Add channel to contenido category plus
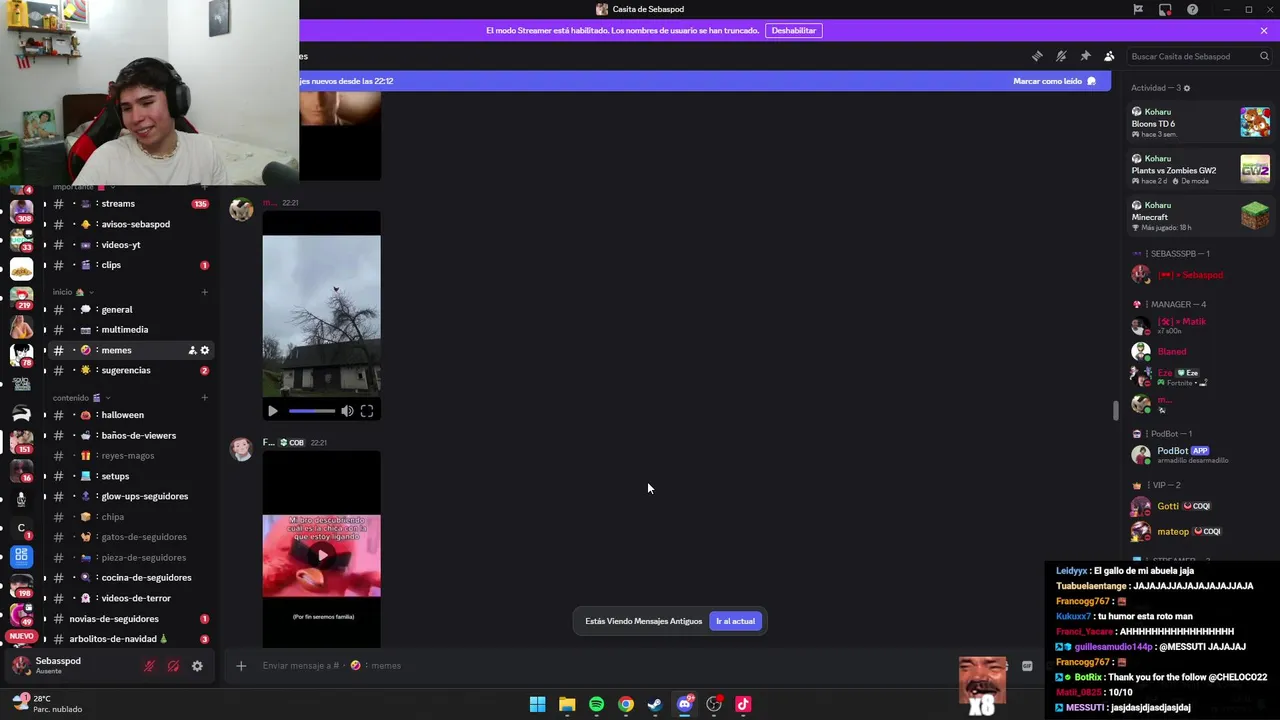Image resolution: width=1280 pixels, height=720 pixels. (x=205, y=398)
